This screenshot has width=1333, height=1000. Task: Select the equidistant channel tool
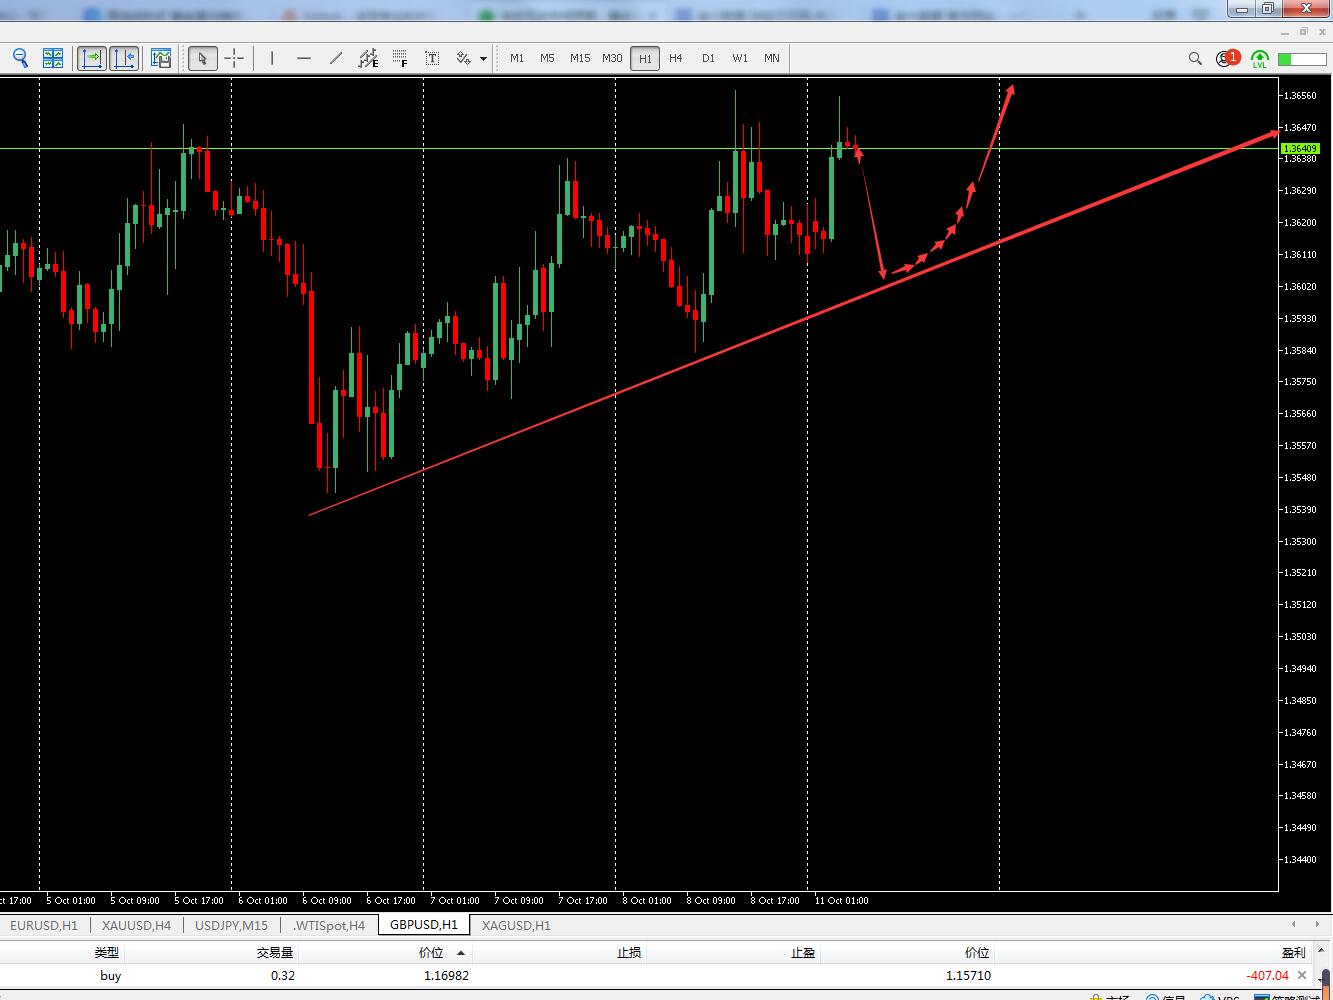pyautogui.click(x=368, y=58)
